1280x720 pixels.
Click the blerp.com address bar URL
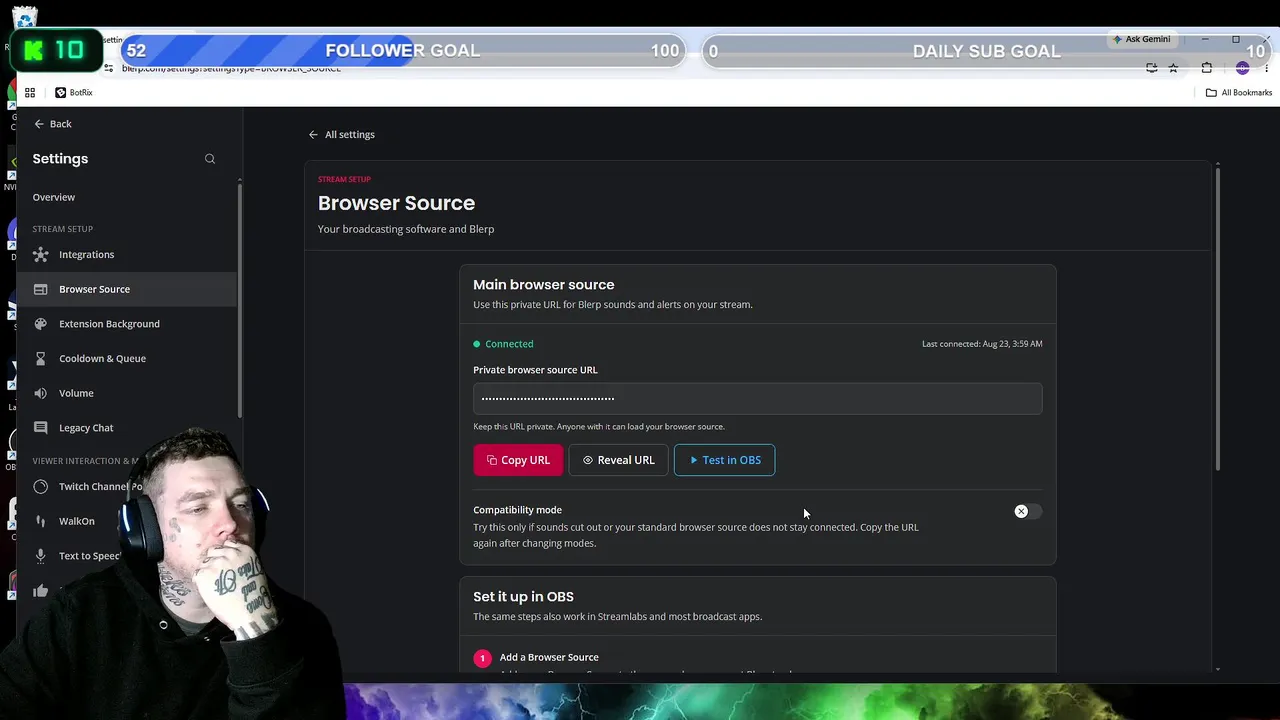(x=231, y=68)
